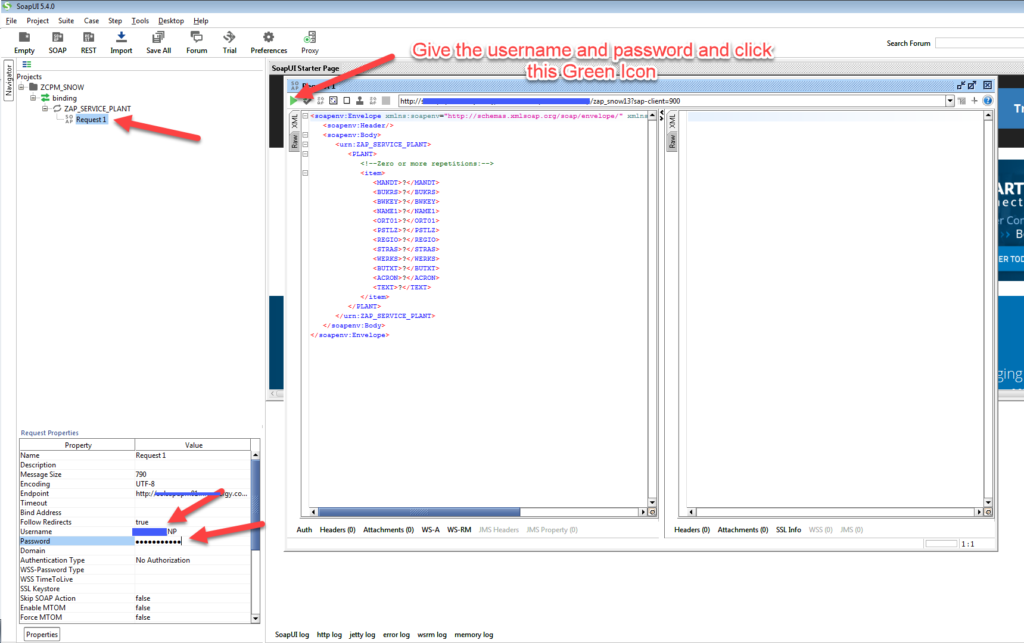Click the SOAP icon beside Request 1
Image resolution: width=1024 pixels, height=643 pixels.
click(69, 119)
